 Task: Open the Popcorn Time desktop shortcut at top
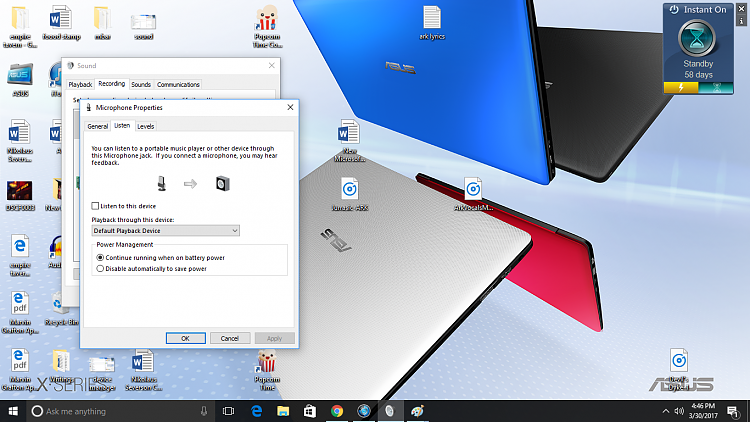coord(266,20)
